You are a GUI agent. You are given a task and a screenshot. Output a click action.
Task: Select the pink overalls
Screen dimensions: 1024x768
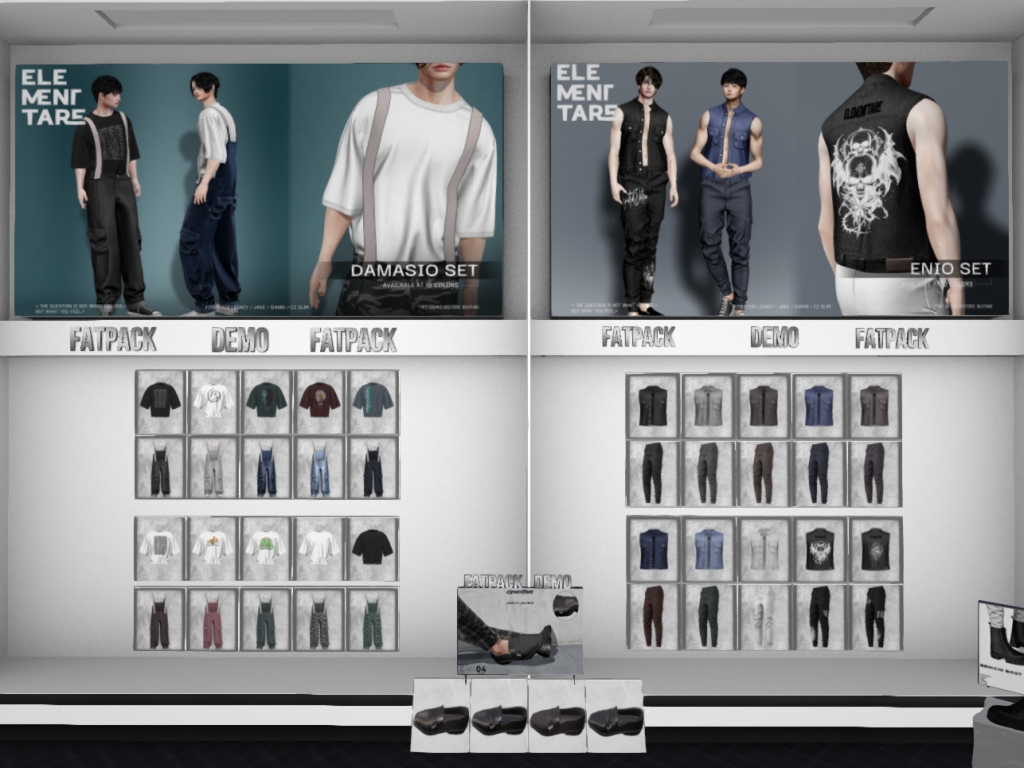[213, 619]
